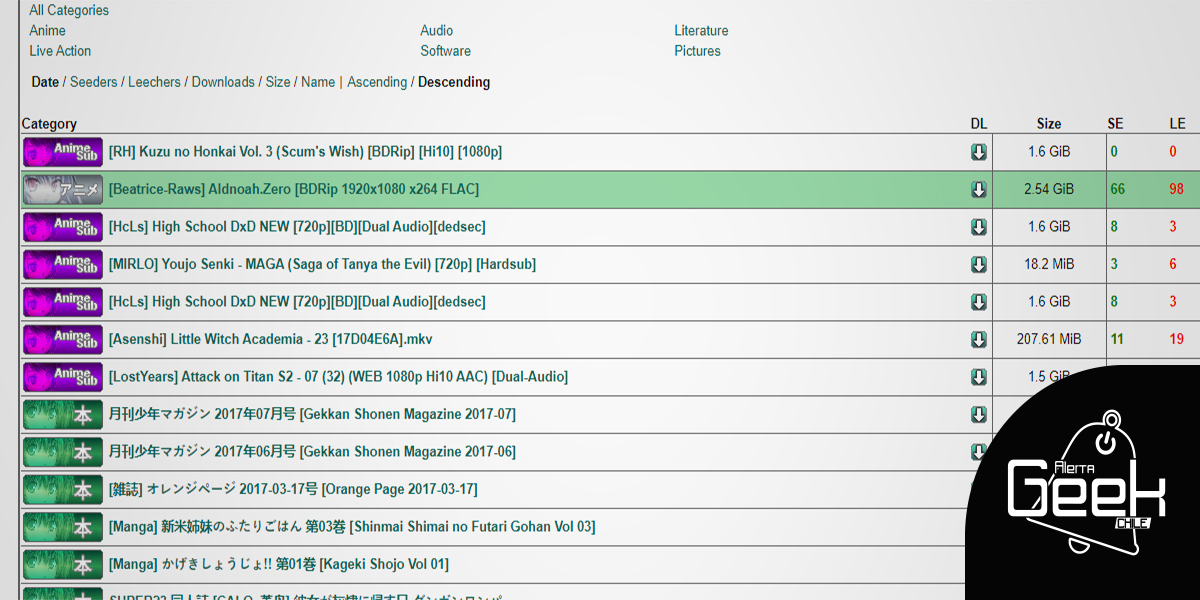Click the 207.61 MiB size value
Viewport: 1200px width, 600px height.
click(x=1049, y=339)
